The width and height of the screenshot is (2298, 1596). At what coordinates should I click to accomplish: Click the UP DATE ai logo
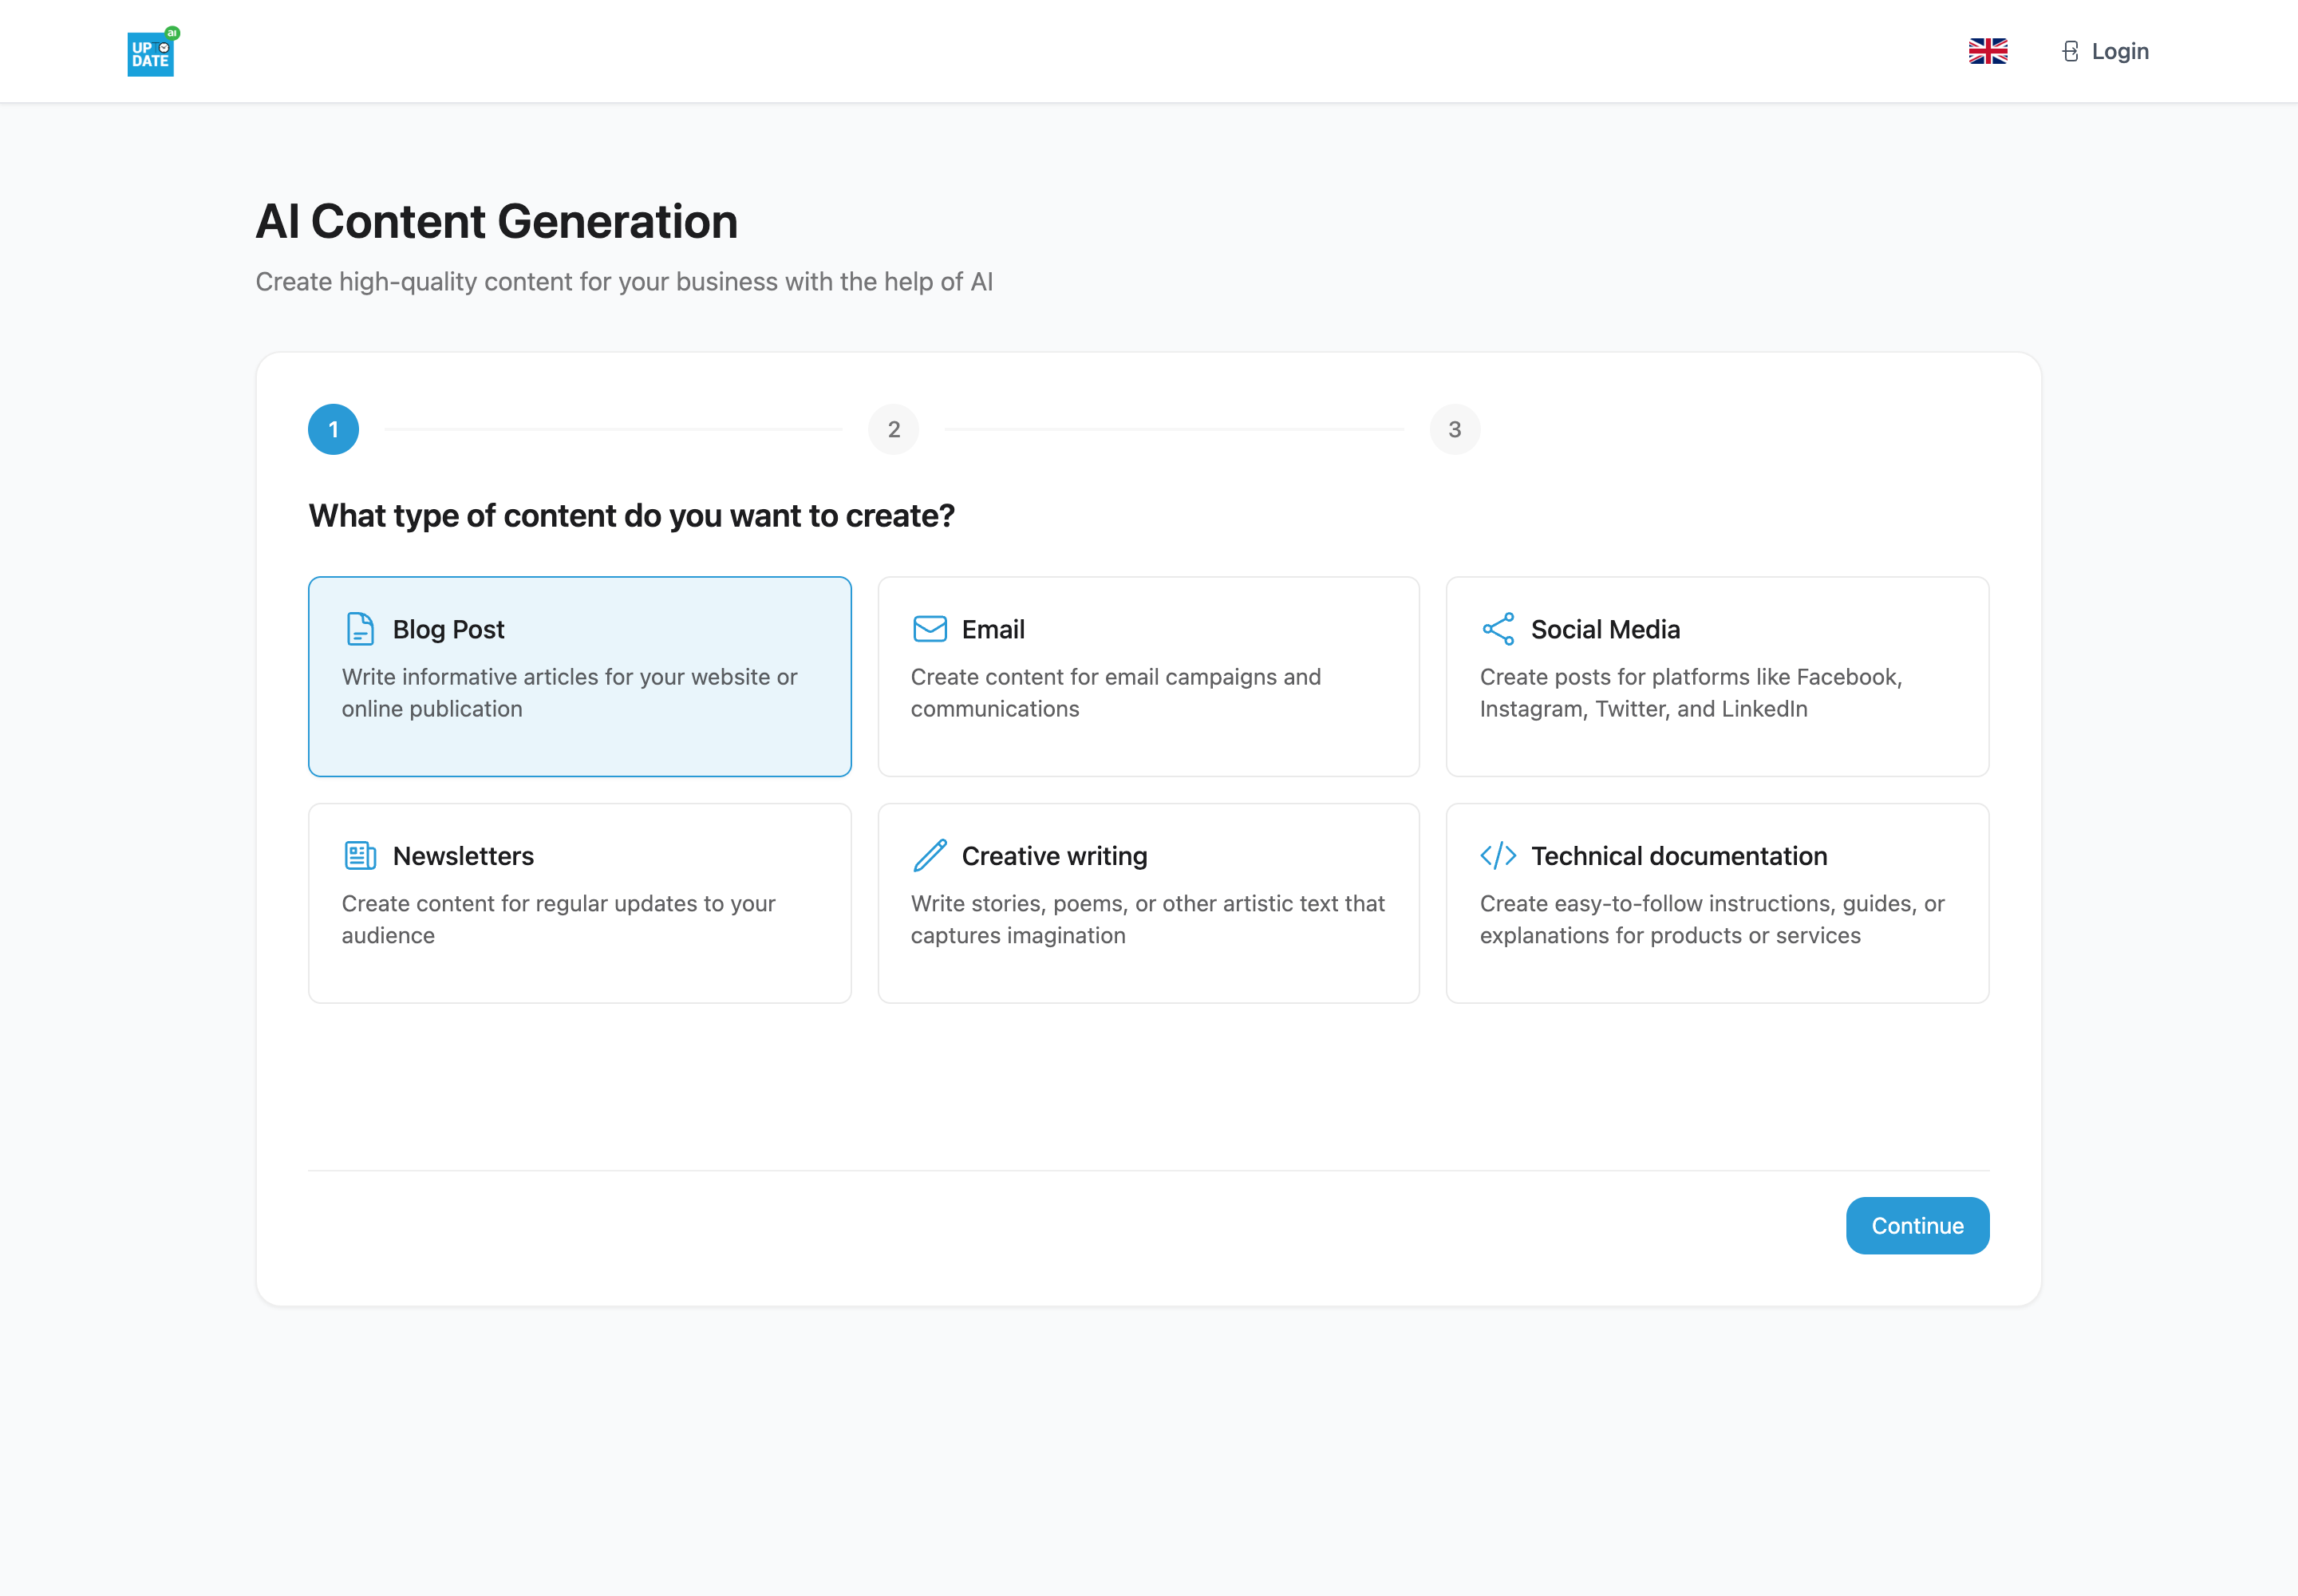[x=153, y=52]
